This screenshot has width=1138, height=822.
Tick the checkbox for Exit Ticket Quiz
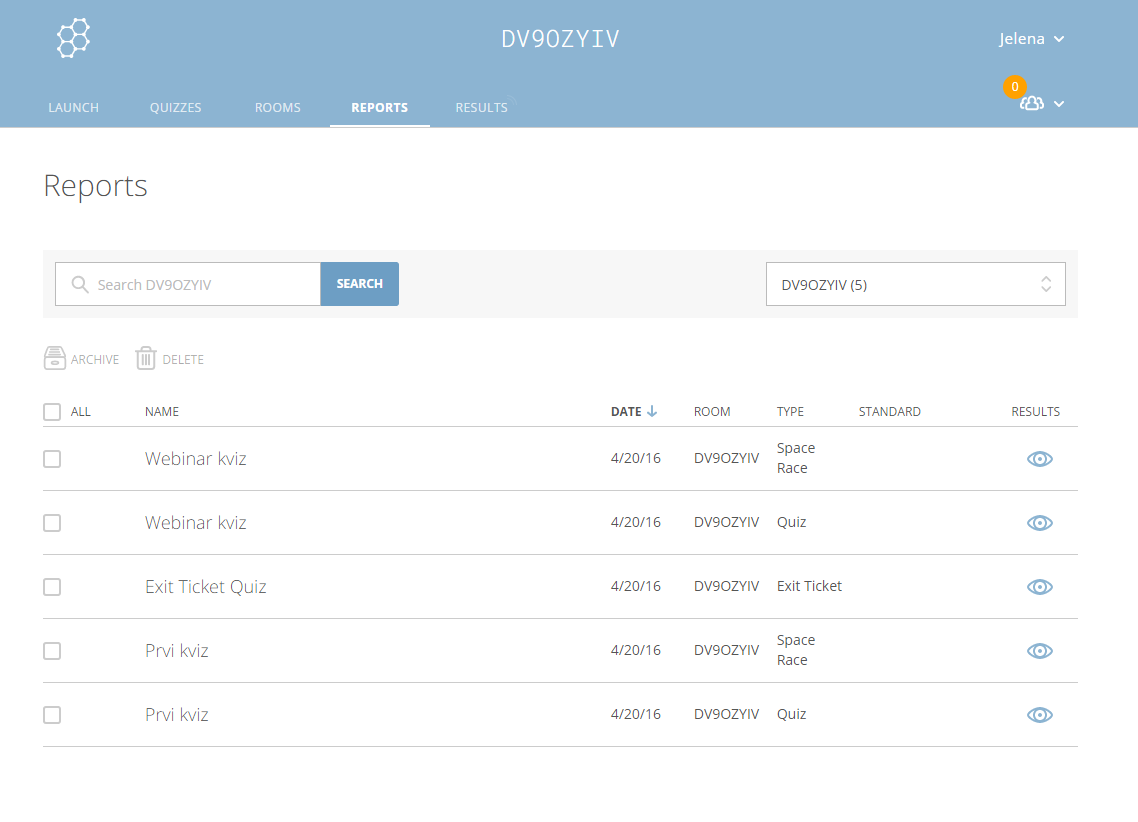52,587
